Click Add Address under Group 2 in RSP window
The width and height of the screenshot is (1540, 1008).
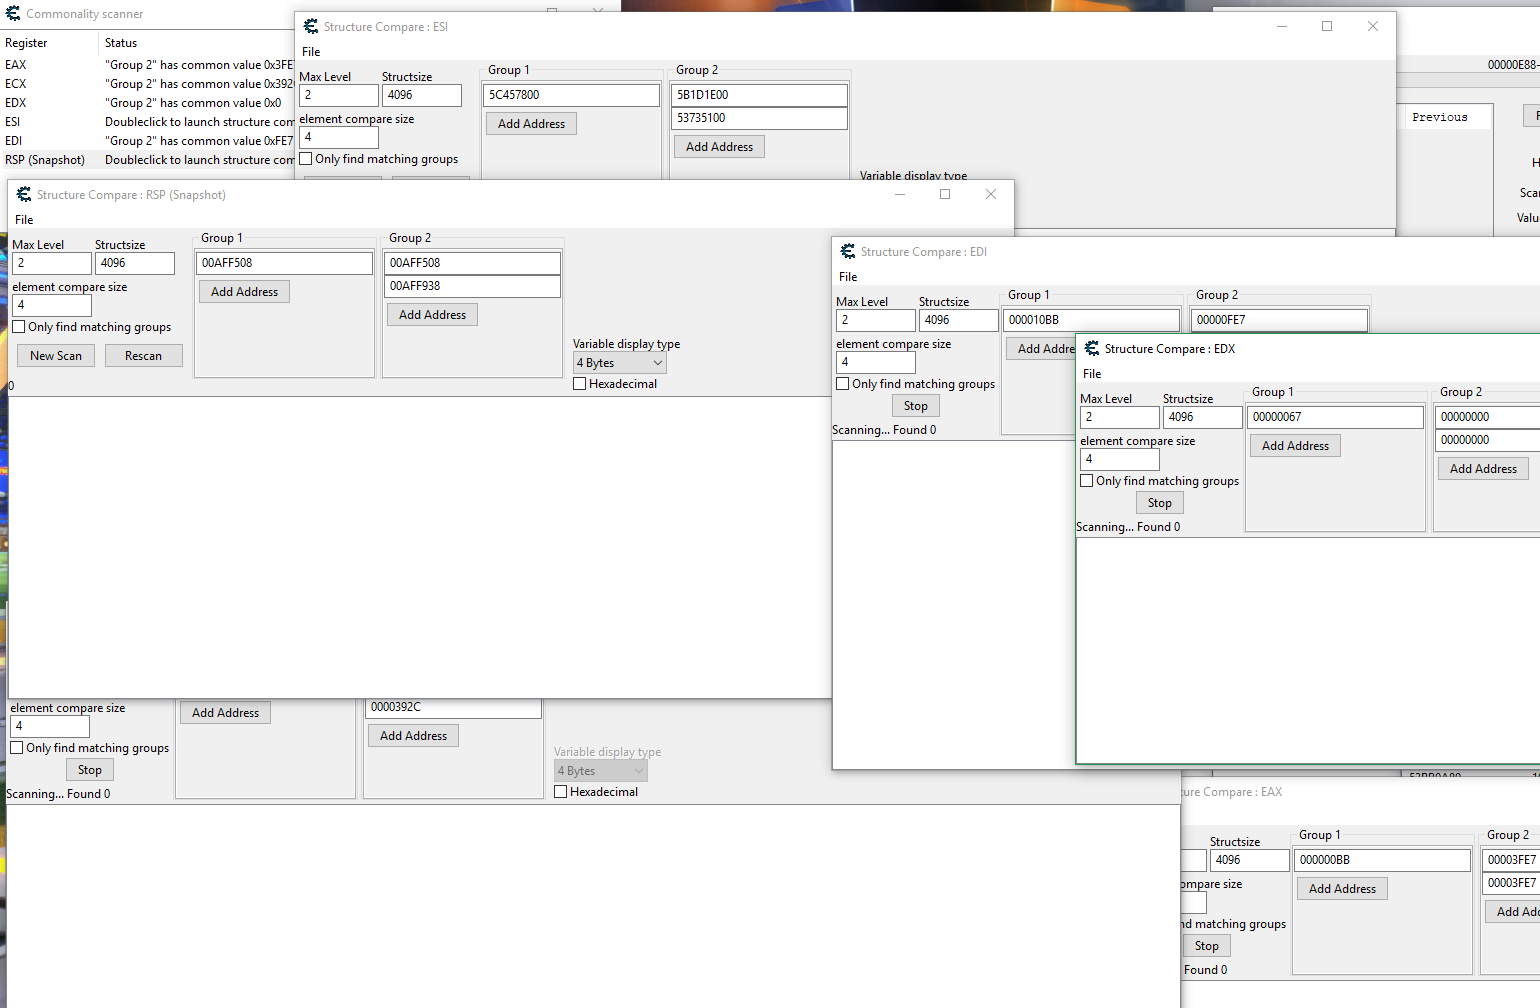pyautogui.click(x=432, y=315)
